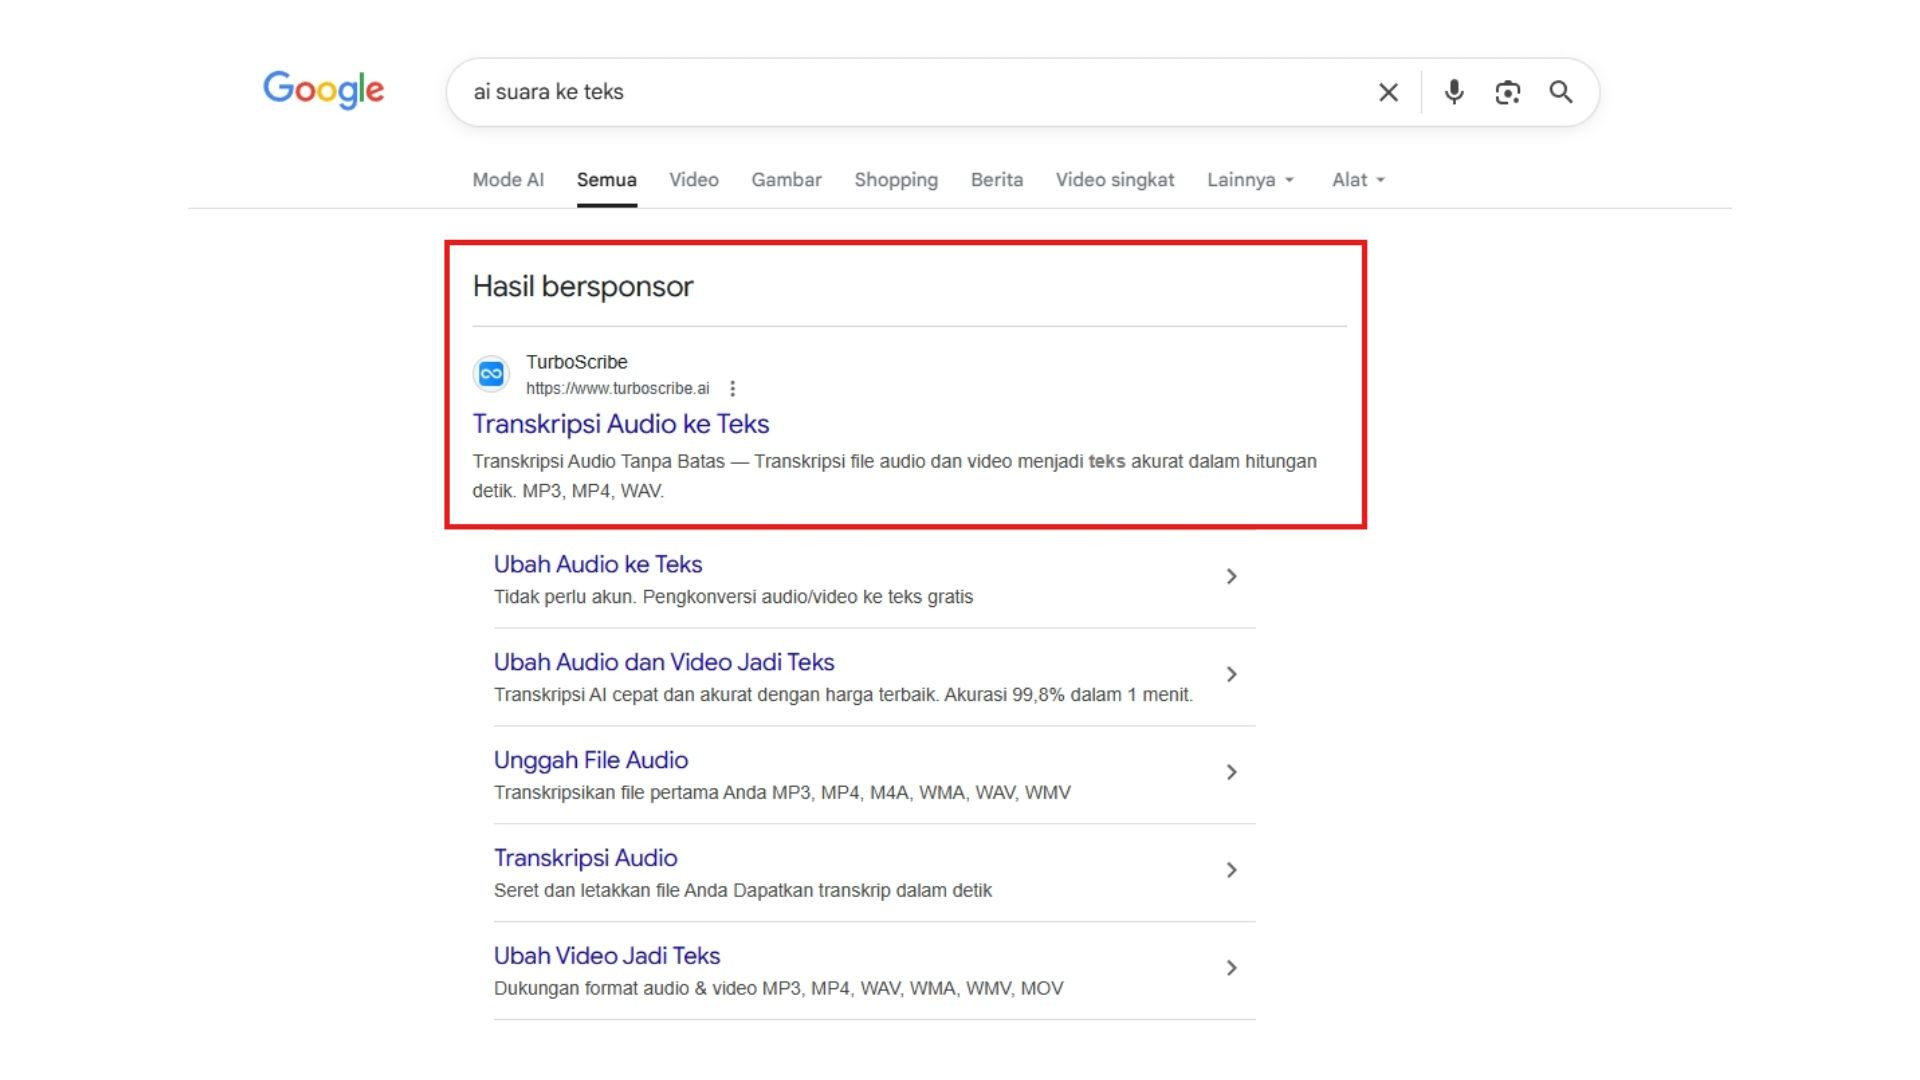Open Google Lens image search icon
The image size is (1920, 1080).
[1507, 92]
